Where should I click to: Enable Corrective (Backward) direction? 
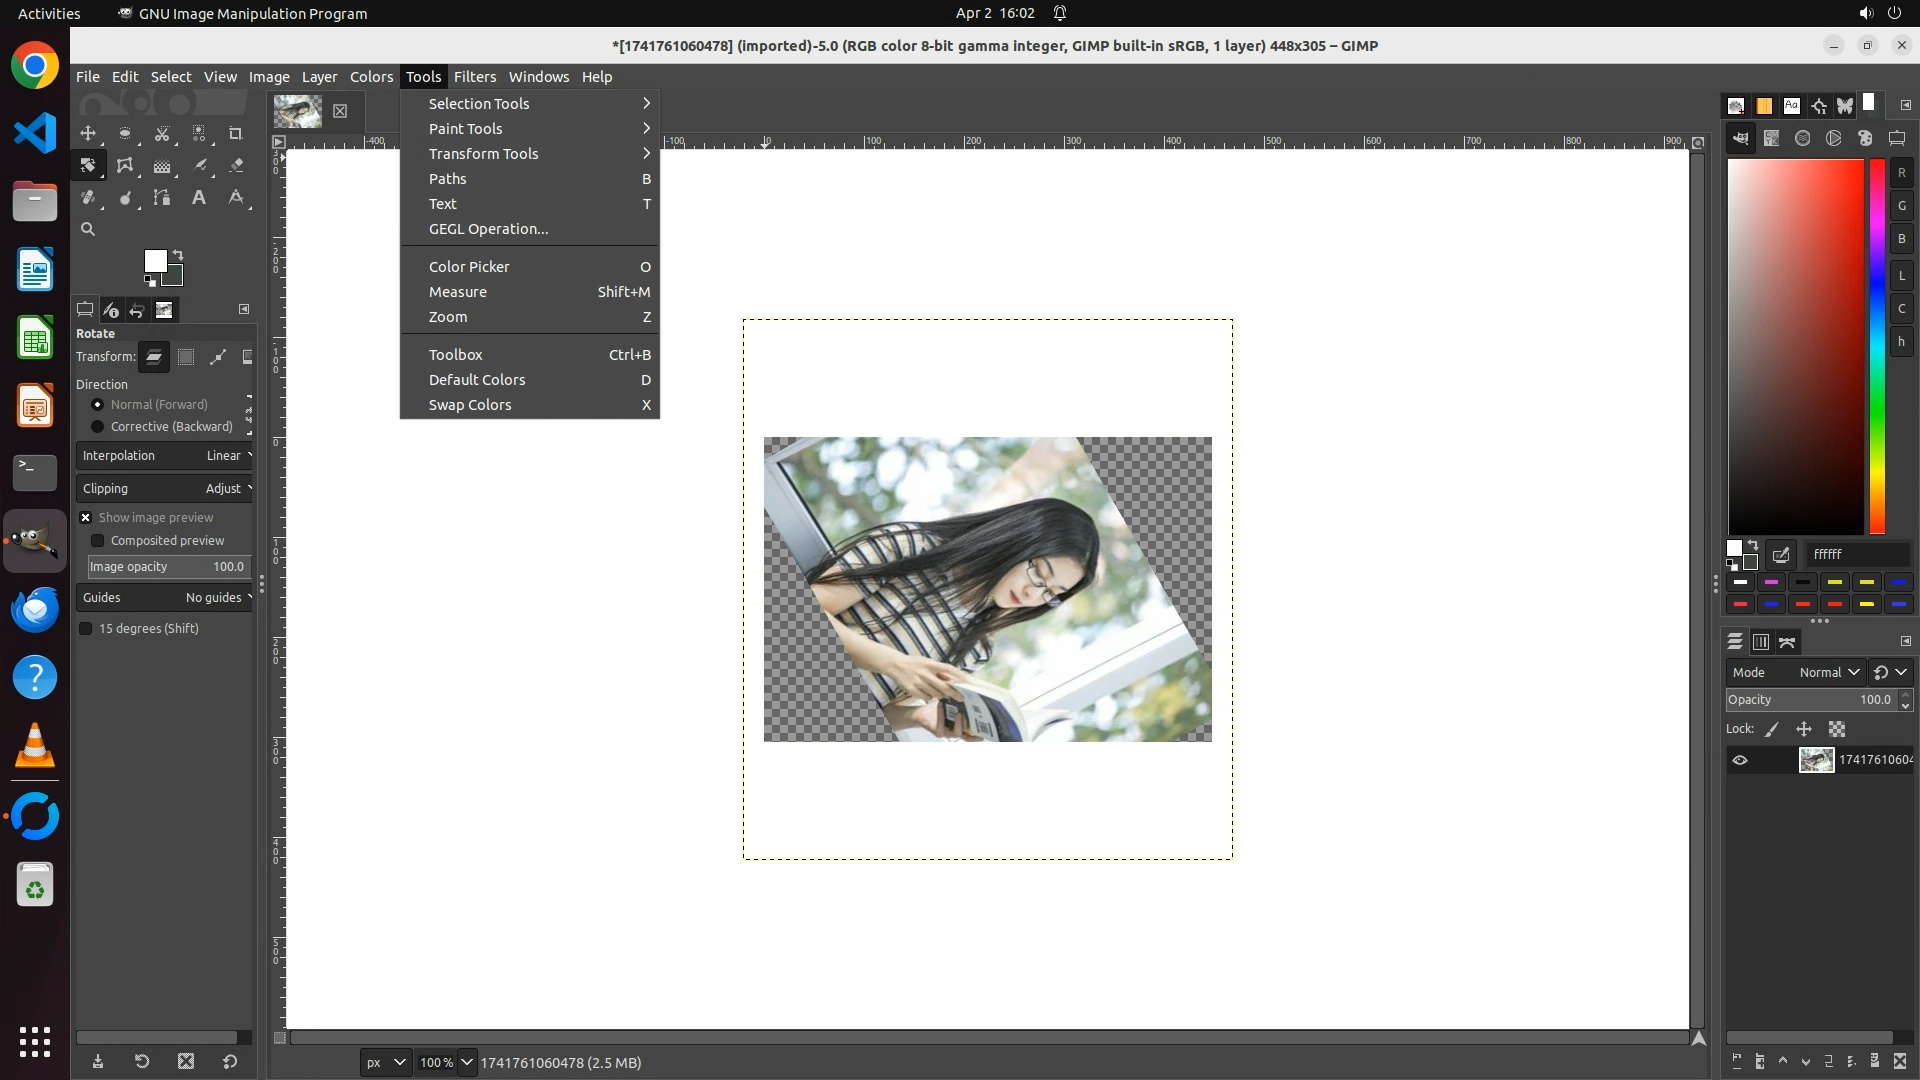97,427
